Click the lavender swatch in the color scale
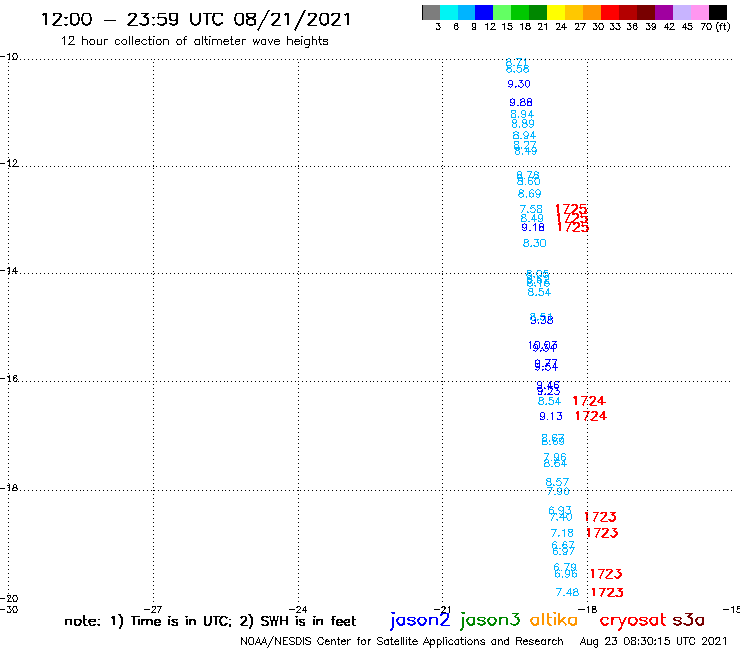The width and height of the screenshot is (740, 650). [681, 12]
